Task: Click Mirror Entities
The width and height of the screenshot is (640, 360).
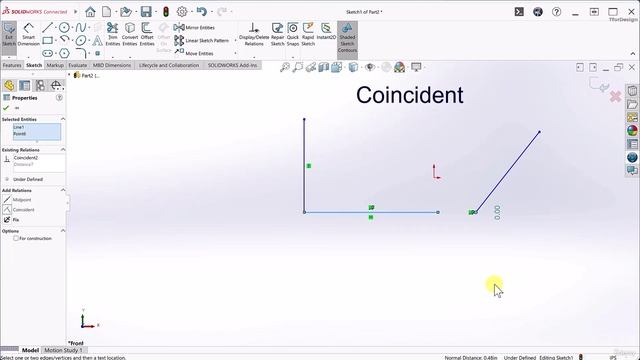Action: click(194, 27)
